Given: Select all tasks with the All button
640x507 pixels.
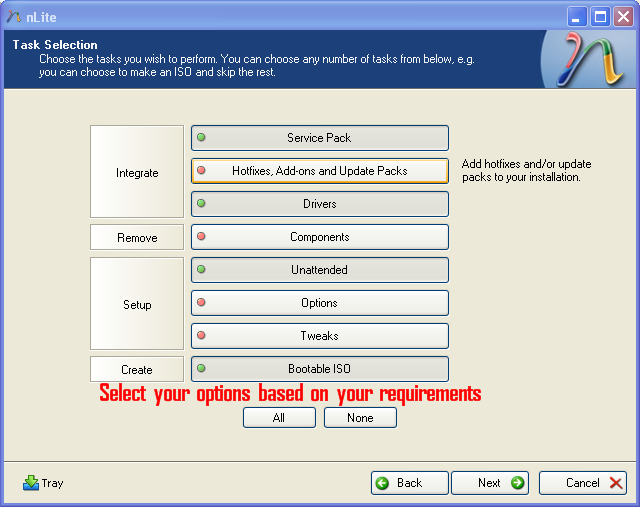Looking at the screenshot, I should (x=279, y=418).
